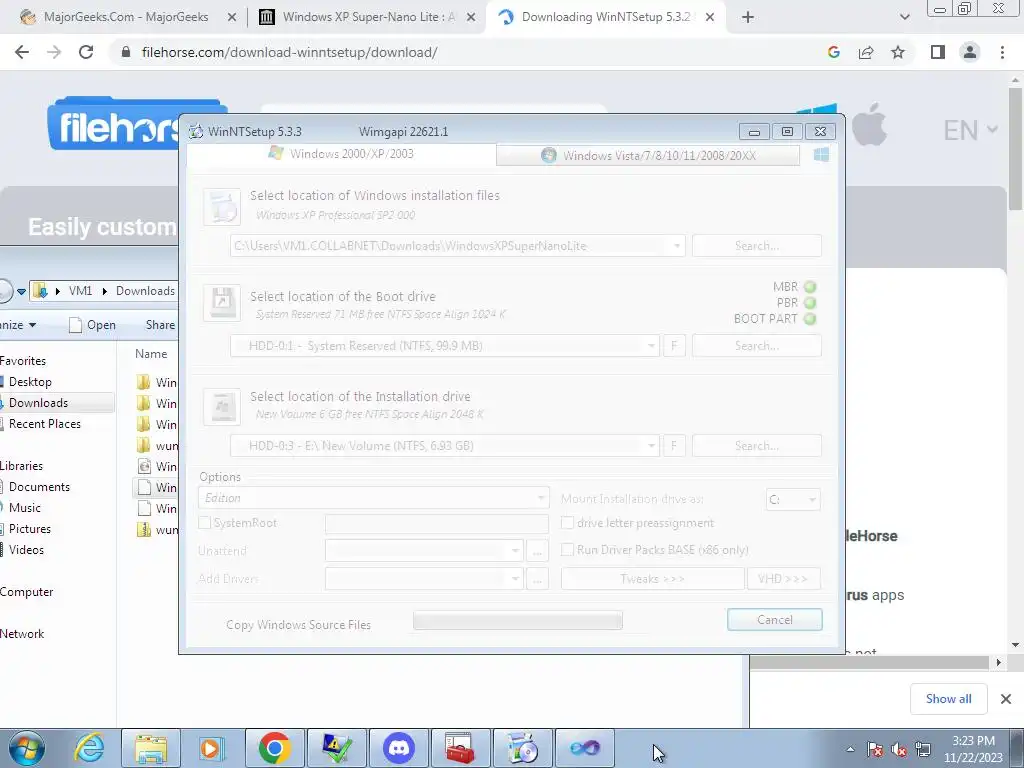Launch Internet Explorer from the taskbar
This screenshot has height=768, width=1024.
click(x=89, y=748)
